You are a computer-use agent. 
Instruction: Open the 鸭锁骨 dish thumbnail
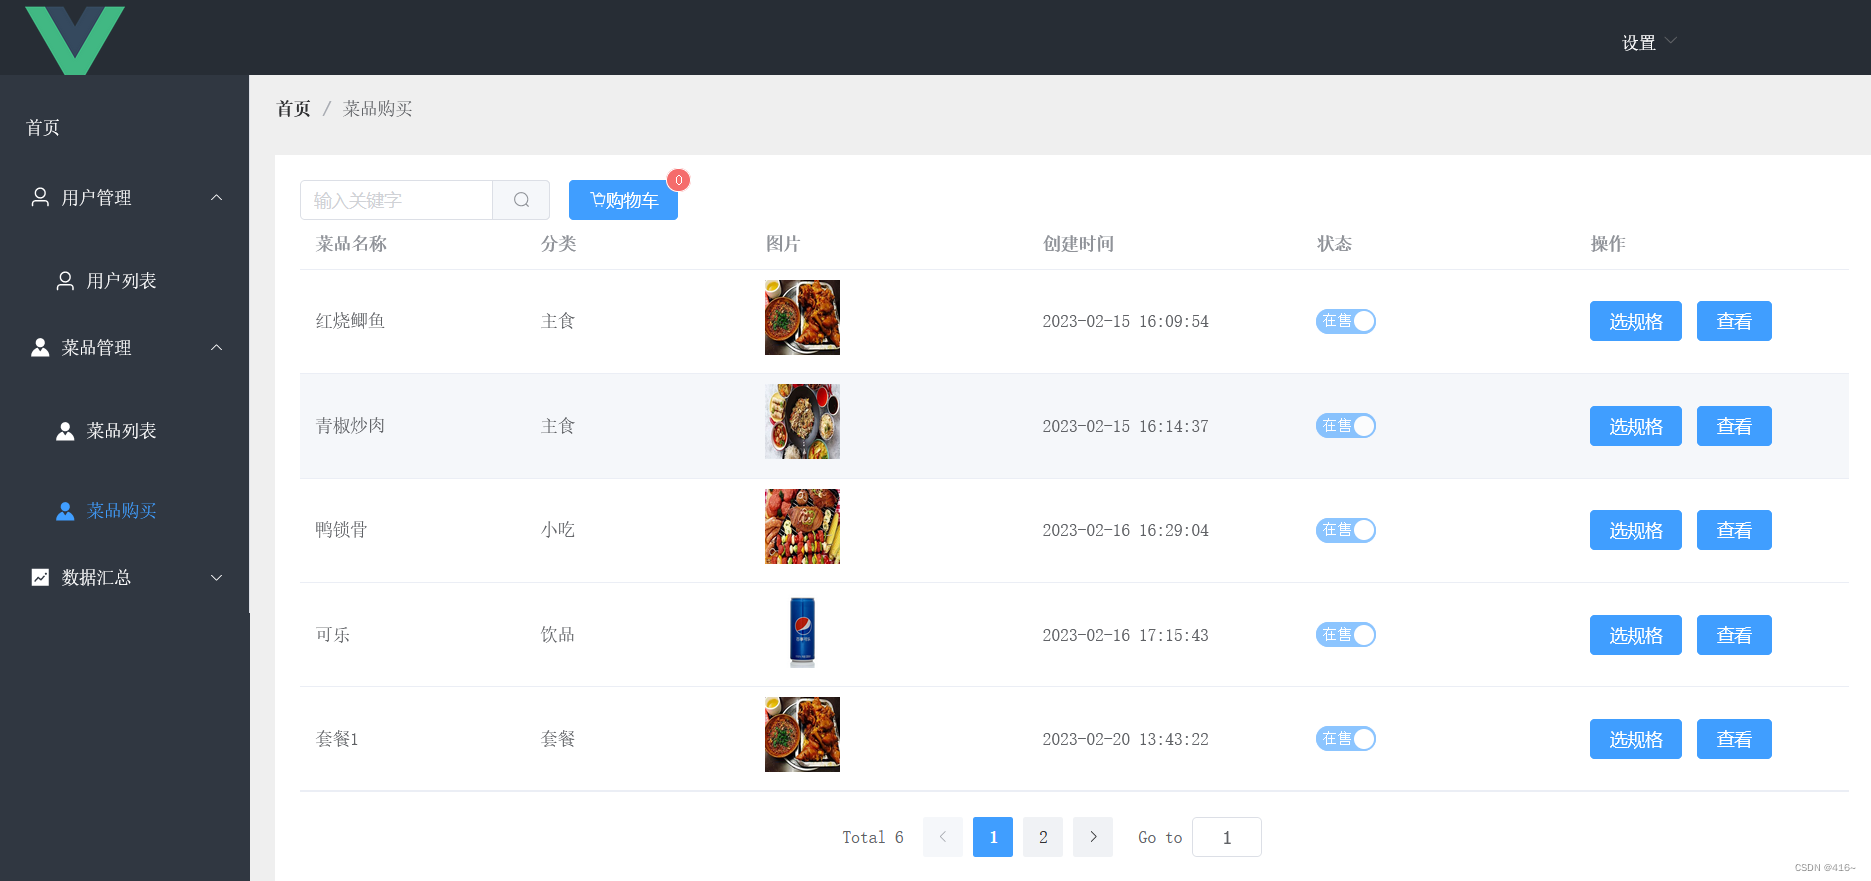pos(802,526)
